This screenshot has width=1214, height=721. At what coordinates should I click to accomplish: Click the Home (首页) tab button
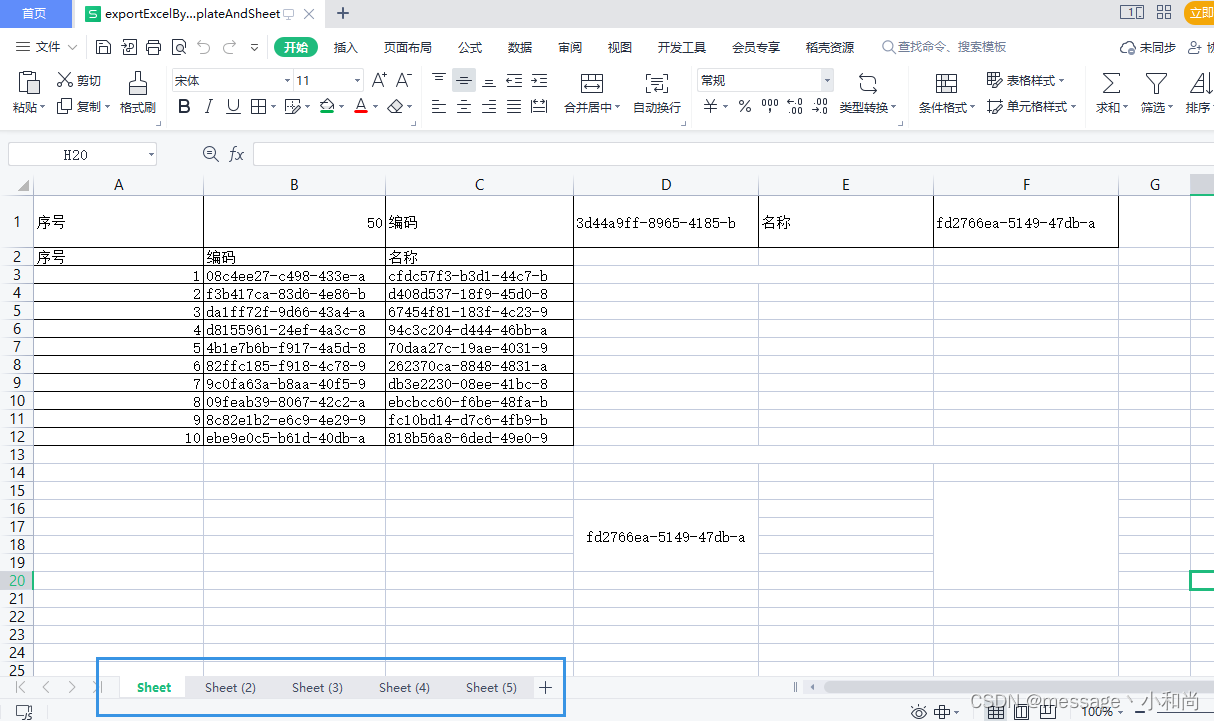35,13
